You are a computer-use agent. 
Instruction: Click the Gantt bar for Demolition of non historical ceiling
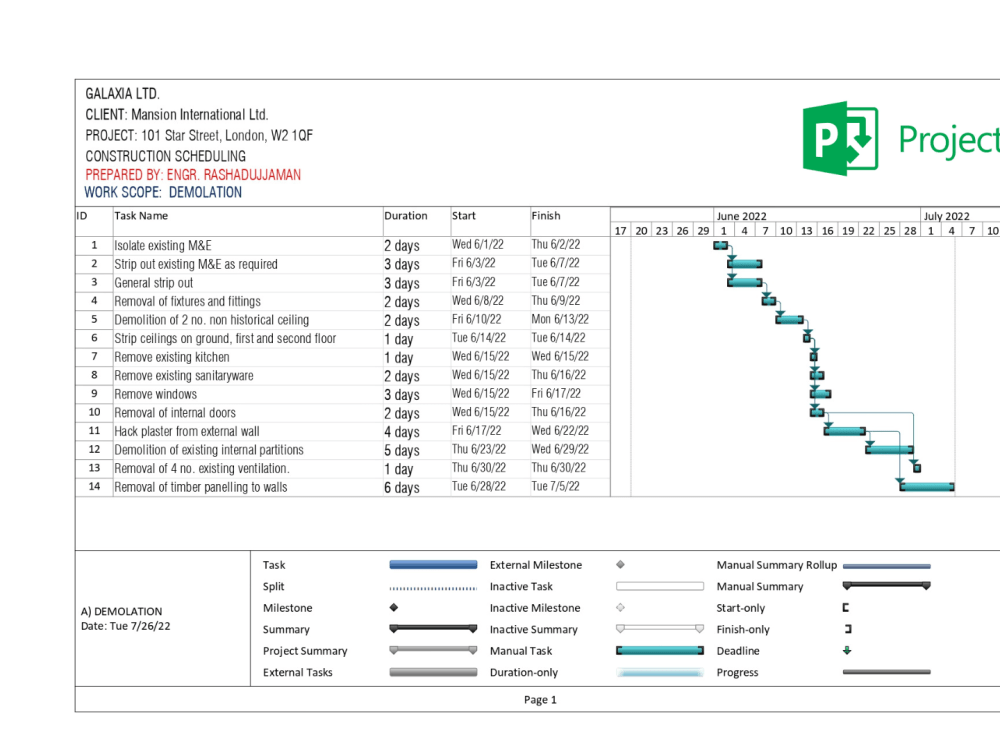pos(790,320)
